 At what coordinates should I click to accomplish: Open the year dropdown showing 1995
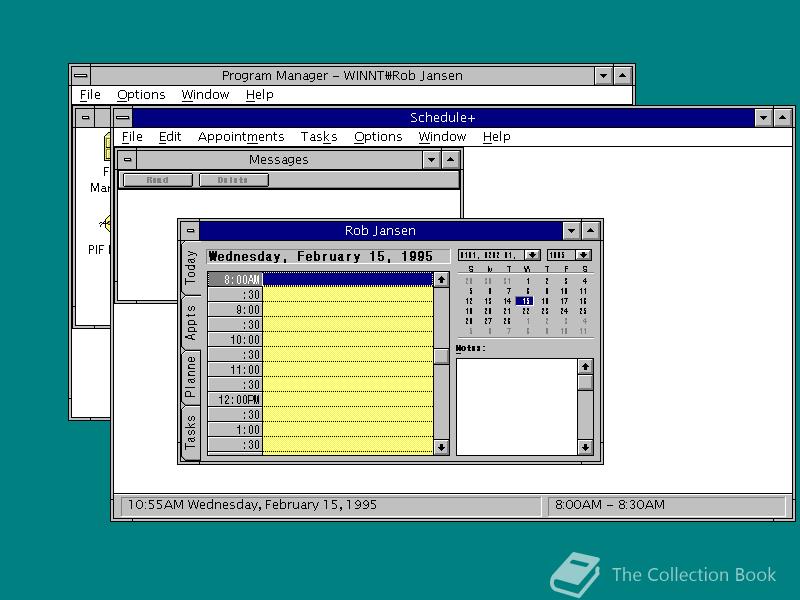[x=583, y=255]
